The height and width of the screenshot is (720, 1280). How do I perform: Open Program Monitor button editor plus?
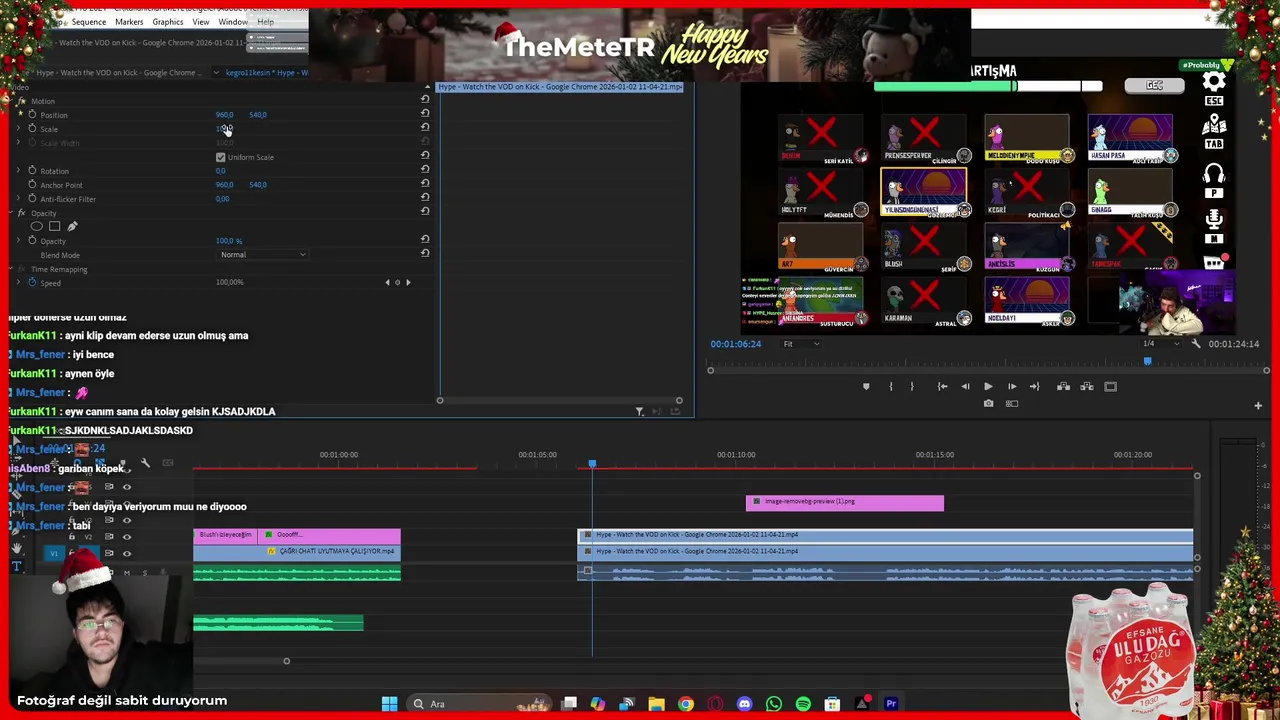(1258, 405)
